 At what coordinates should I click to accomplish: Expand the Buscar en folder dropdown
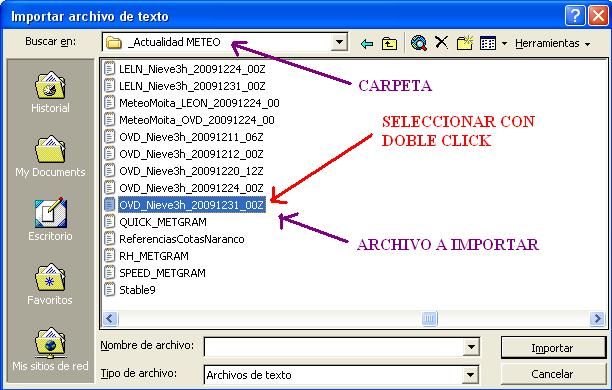(339, 42)
